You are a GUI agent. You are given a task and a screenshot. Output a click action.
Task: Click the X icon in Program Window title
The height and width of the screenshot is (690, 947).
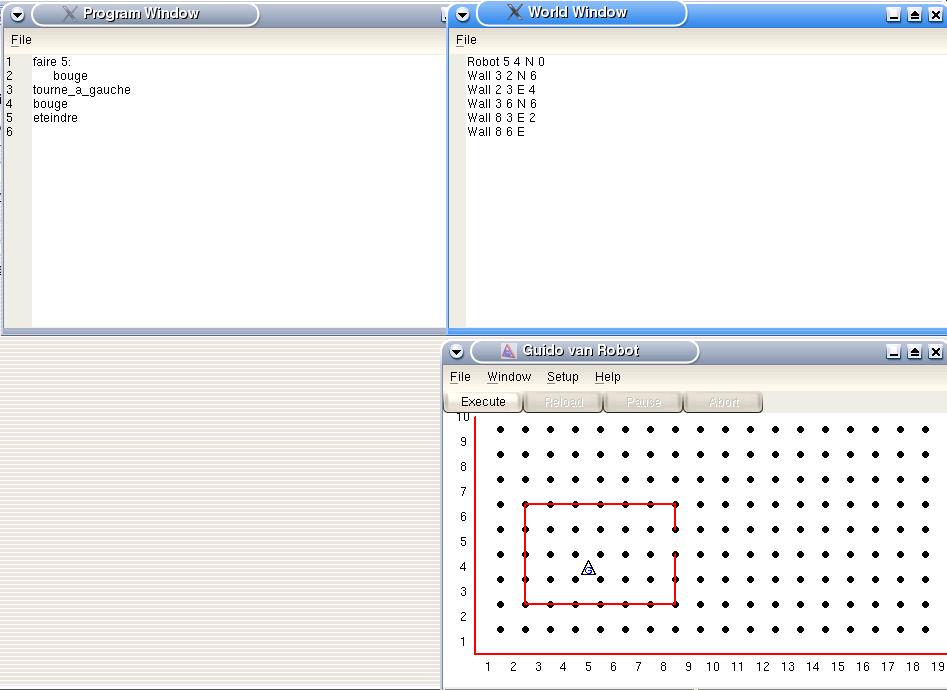(x=70, y=13)
